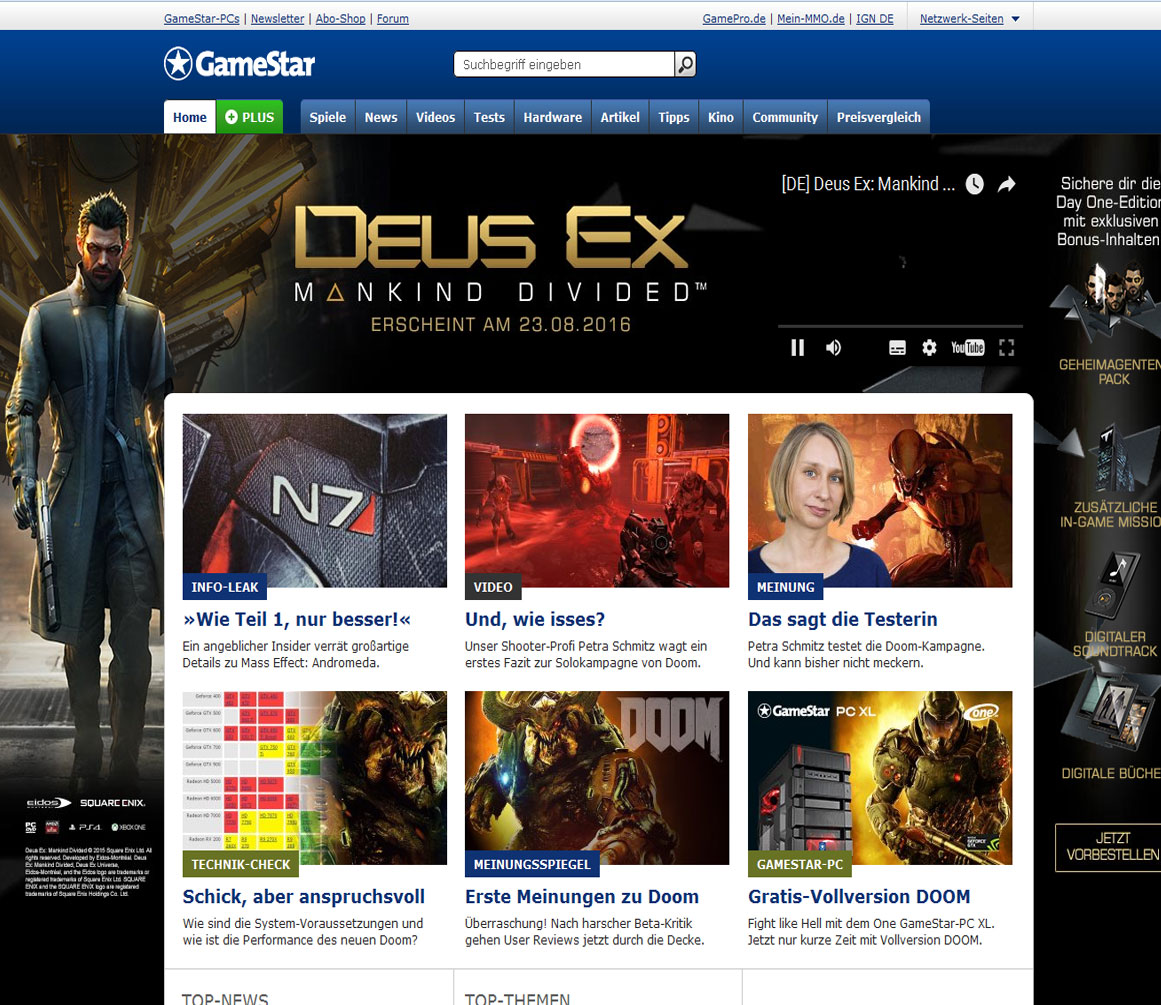Enter fullscreen video mode
This screenshot has height=1005, width=1161.
(1006, 347)
